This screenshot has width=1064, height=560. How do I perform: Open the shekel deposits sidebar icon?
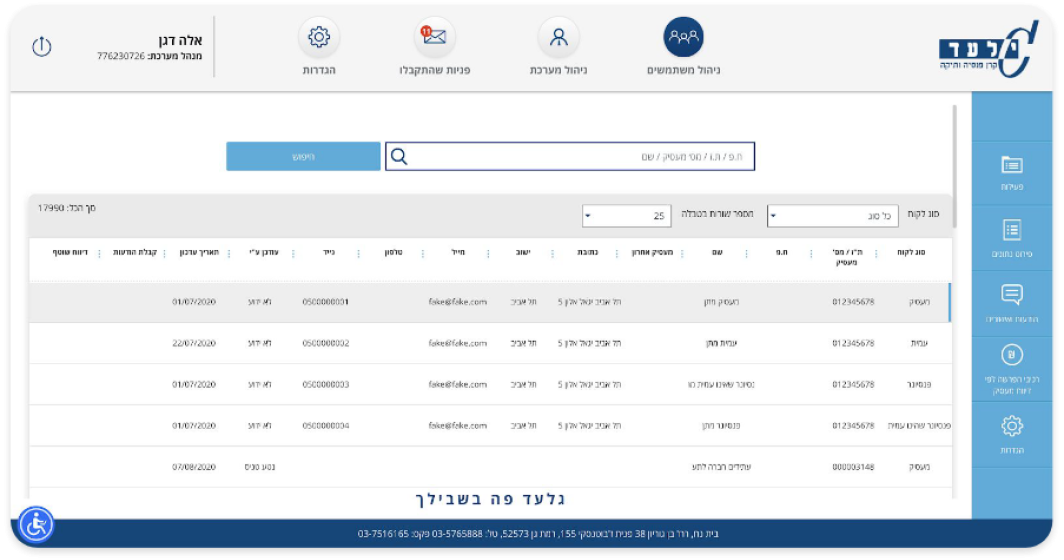click(x=1011, y=355)
